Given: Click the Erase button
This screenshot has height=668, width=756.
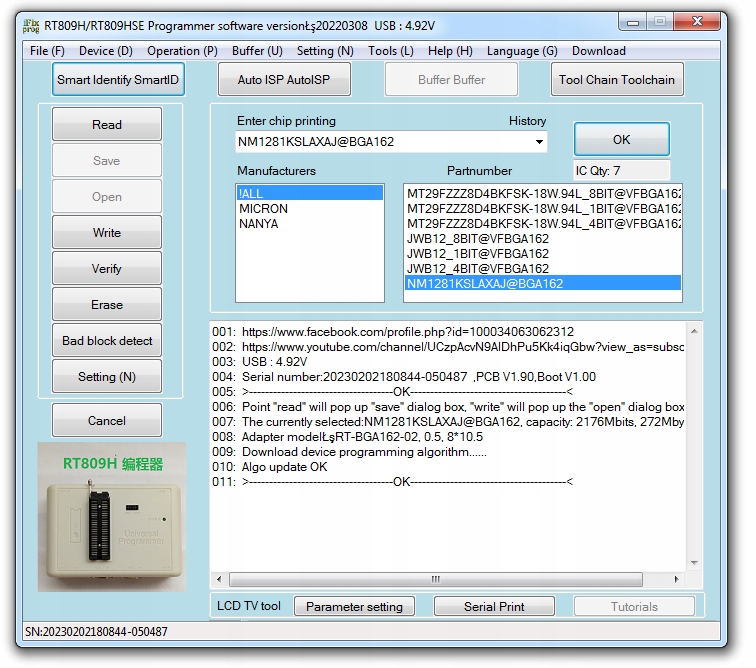Looking at the screenshot, I should click(x=107, y=304).
